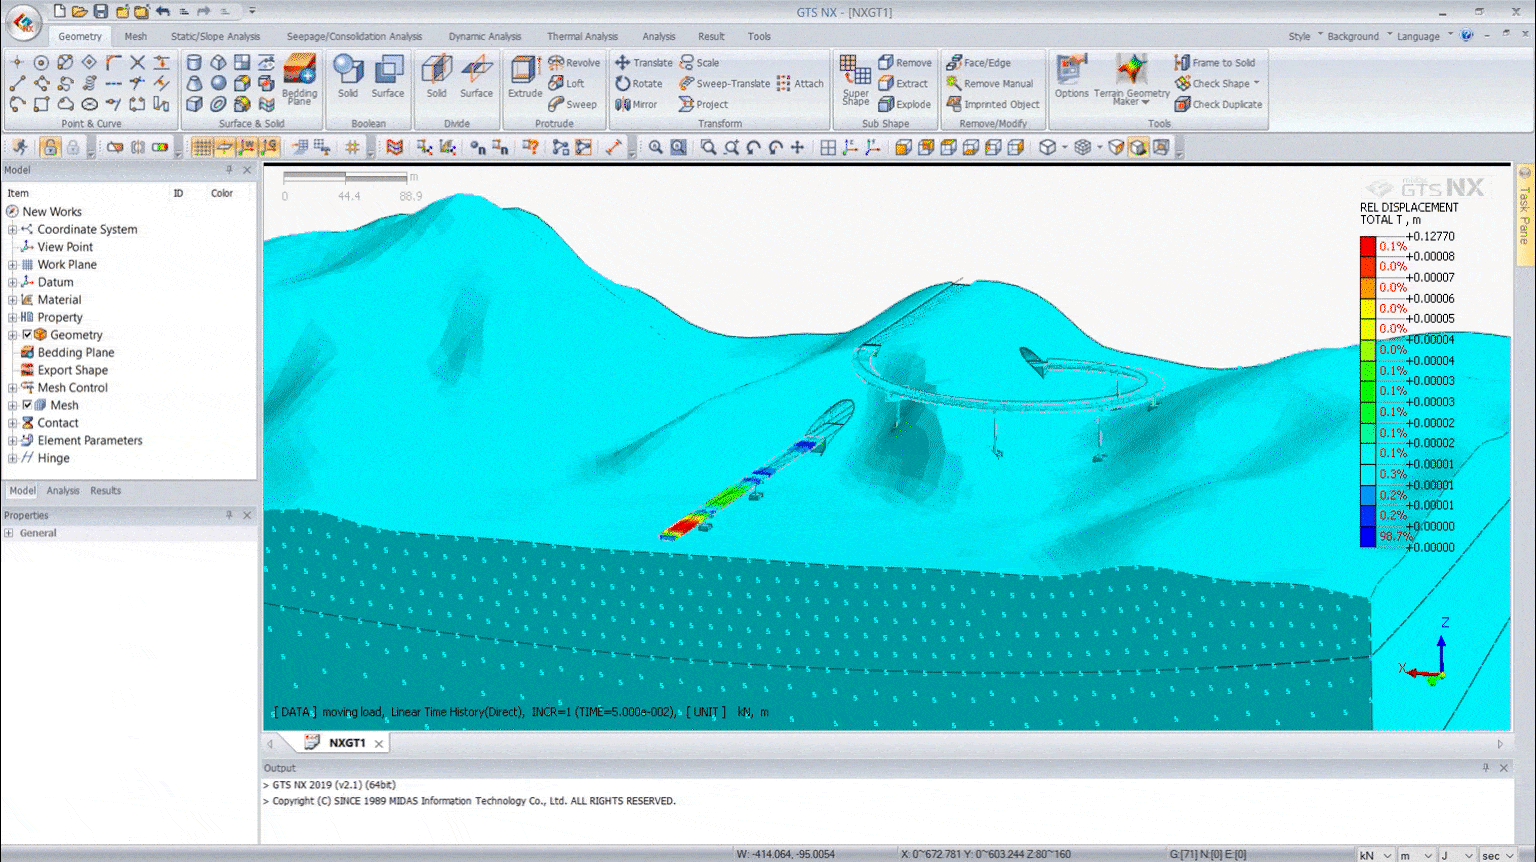Click the red legend color band
Viewport: 1536px width, 862px height.
click(1367, 246)
